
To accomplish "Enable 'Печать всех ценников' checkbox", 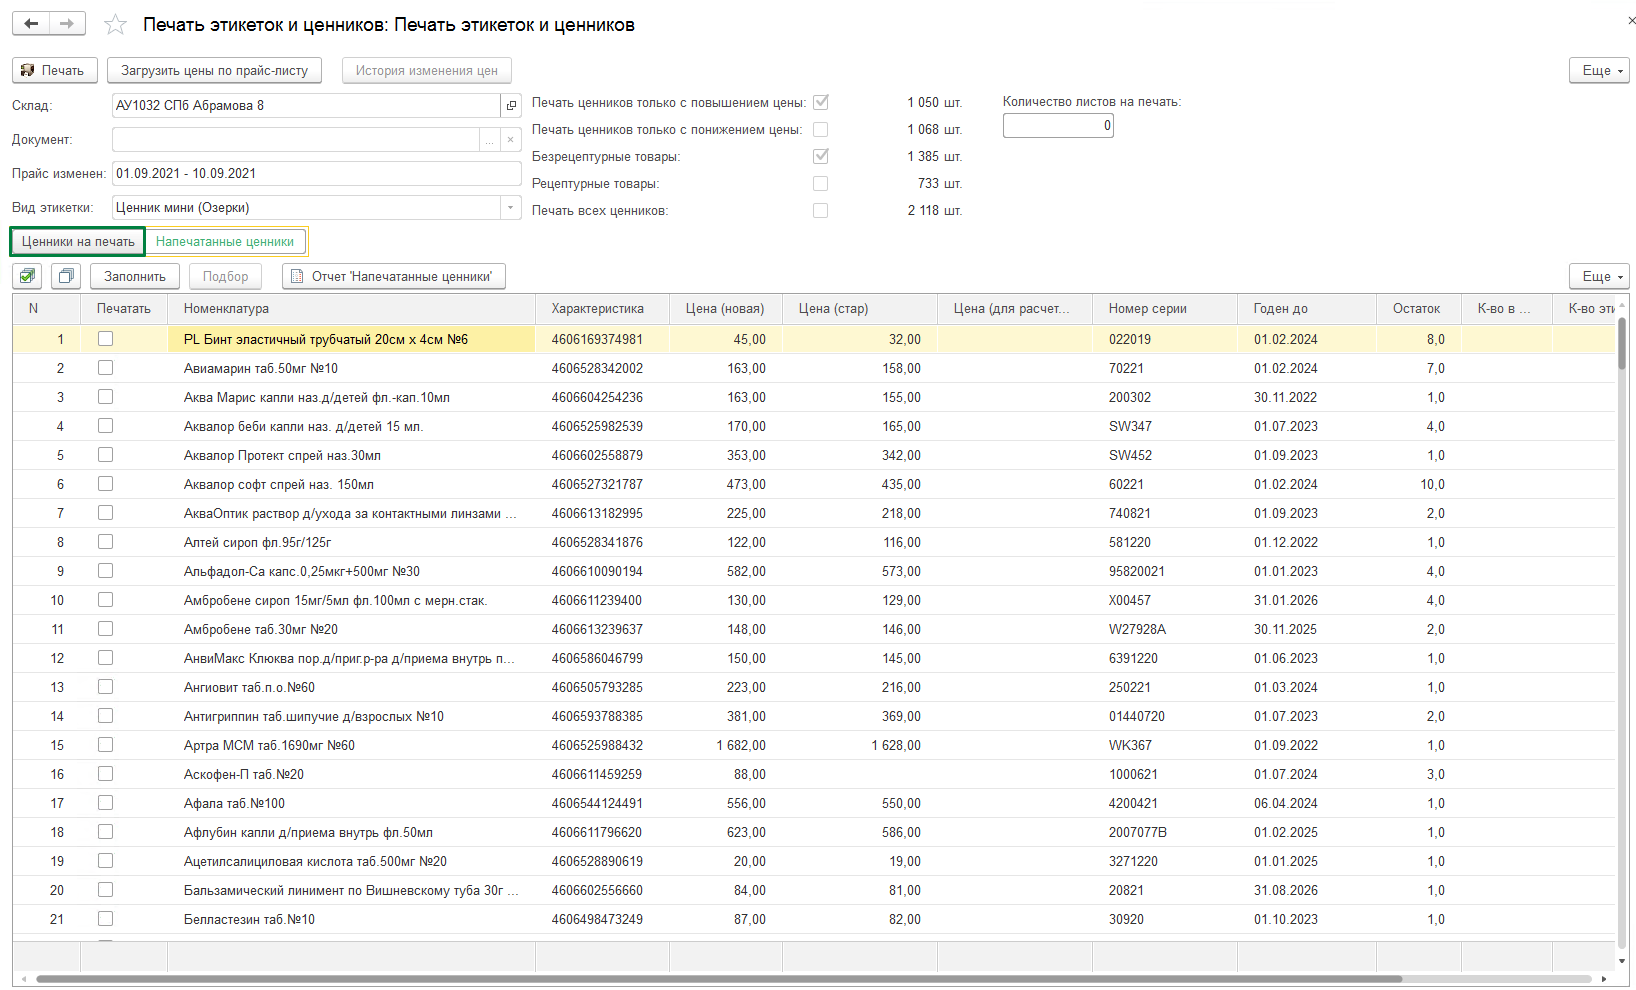I will 820,210.
